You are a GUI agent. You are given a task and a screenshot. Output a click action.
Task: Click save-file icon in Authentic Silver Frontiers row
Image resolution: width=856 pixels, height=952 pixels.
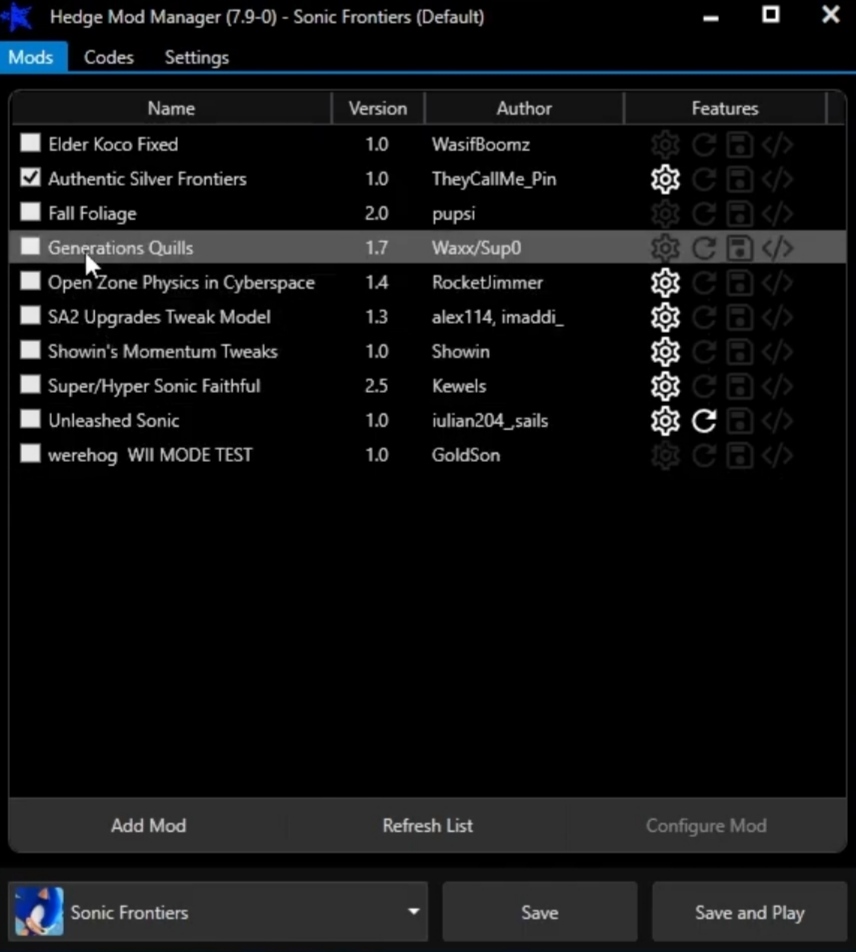click(x=740, y=179)
